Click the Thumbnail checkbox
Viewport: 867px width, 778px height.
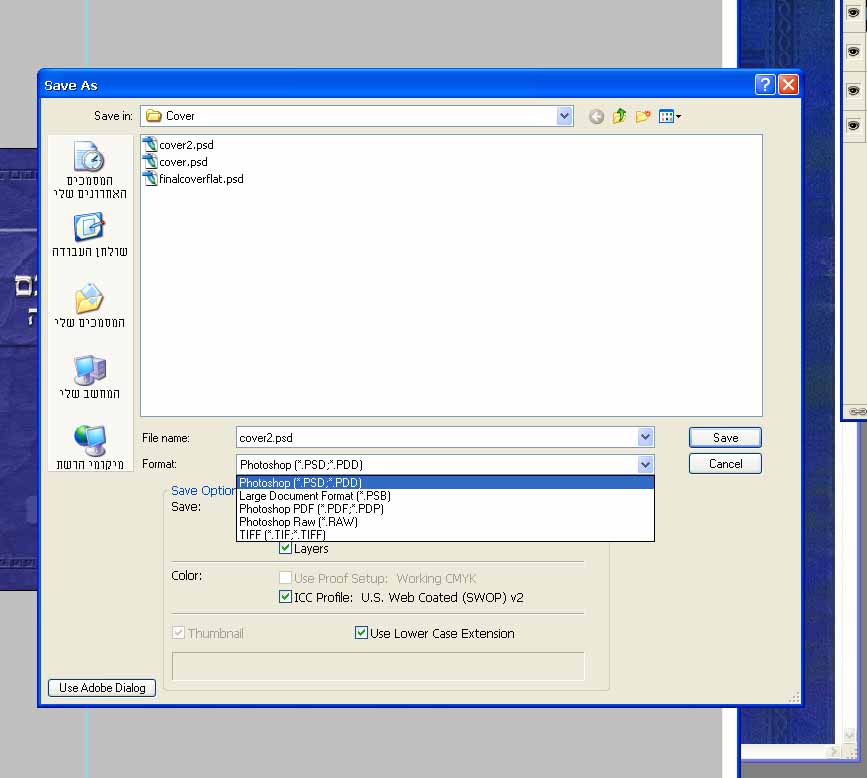pos(178,633)
